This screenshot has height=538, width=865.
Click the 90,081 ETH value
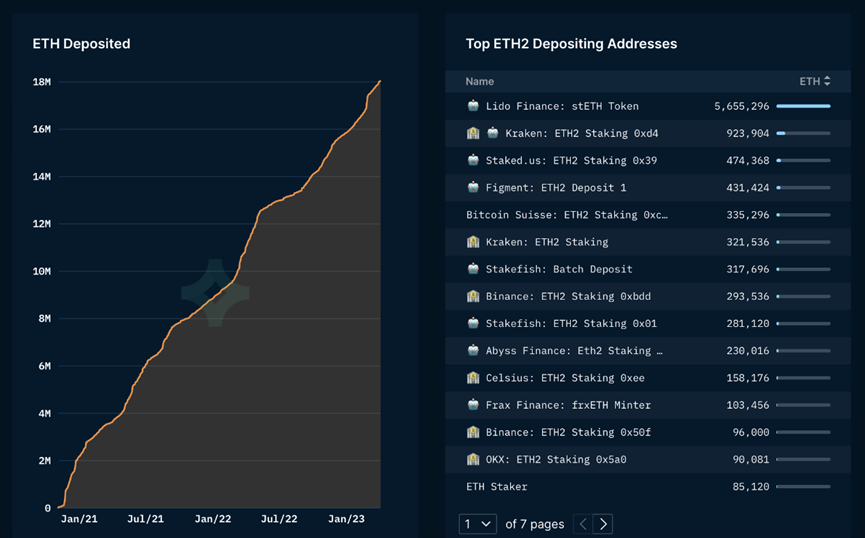[x=751, y=459]
